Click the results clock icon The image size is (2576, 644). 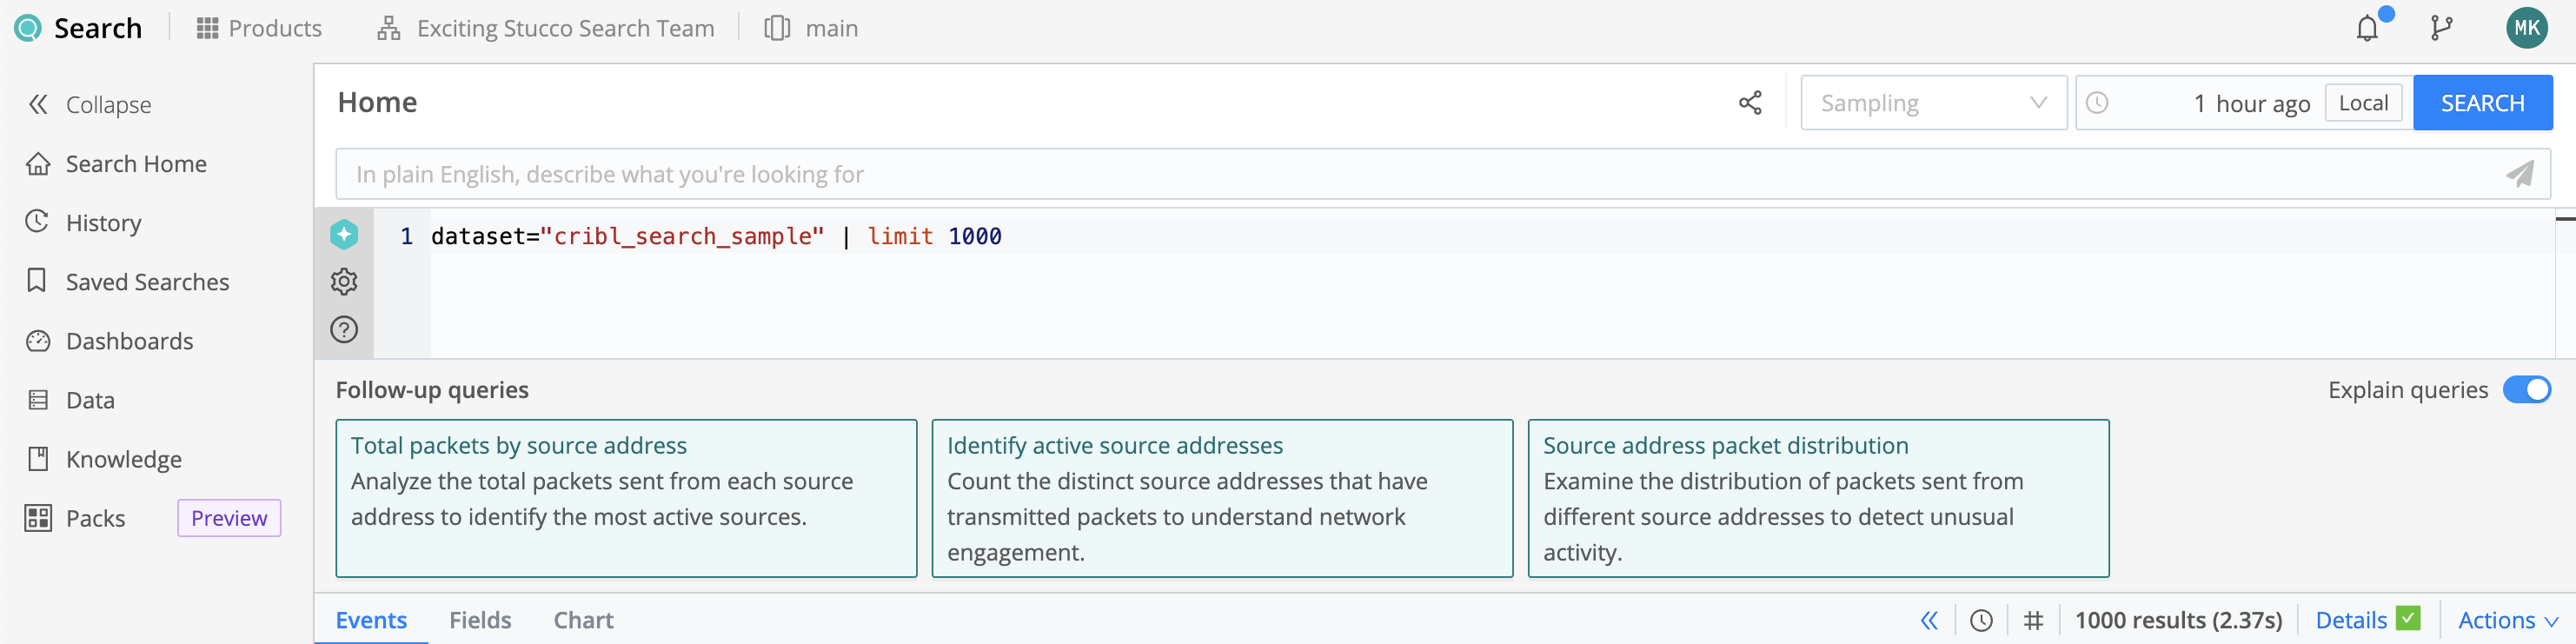pyautogui.click(x=1981, y=621)
